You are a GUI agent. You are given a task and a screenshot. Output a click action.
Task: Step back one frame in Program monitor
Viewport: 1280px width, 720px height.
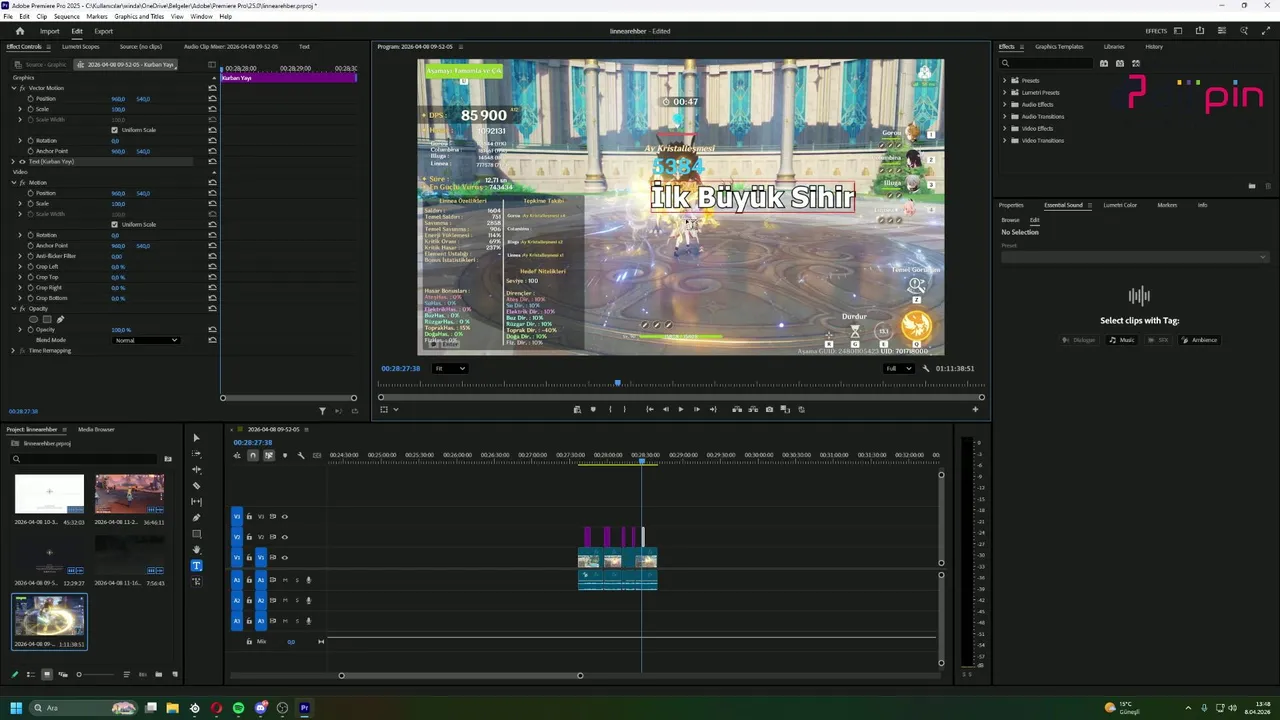coord(665,409)
